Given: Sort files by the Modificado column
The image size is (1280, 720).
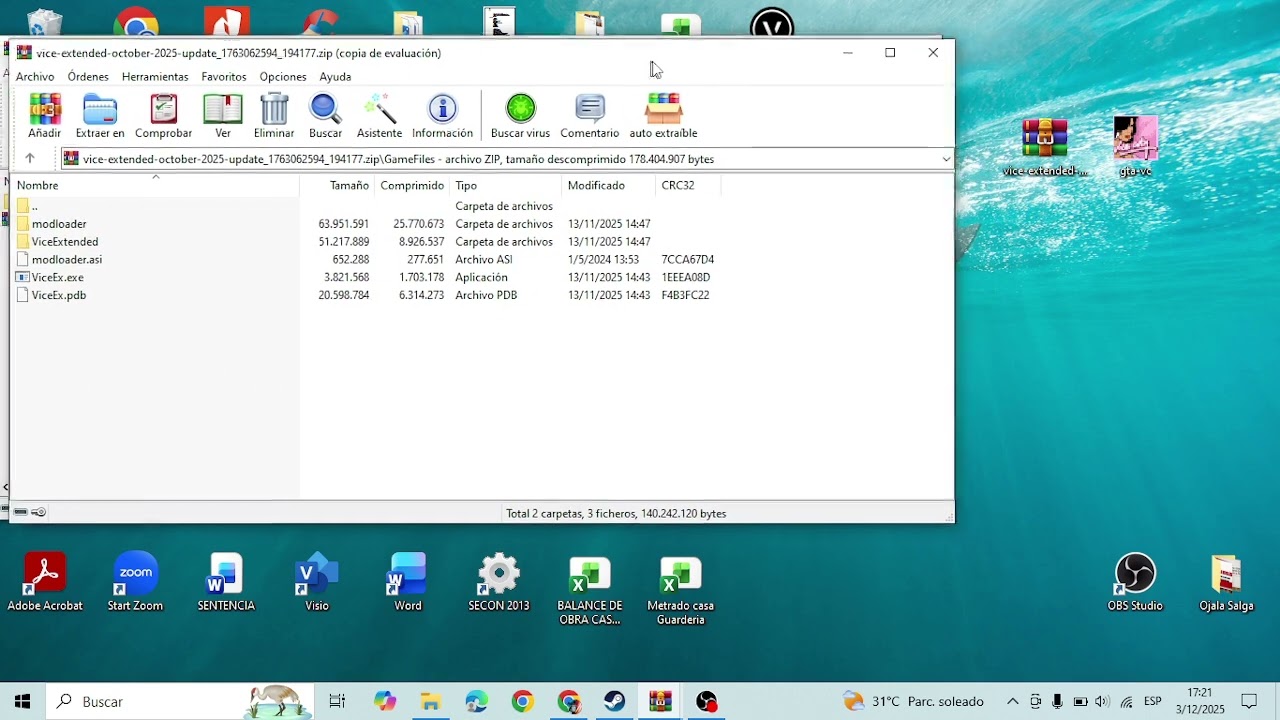Looking at the screenshot, I should coord(609,185).
